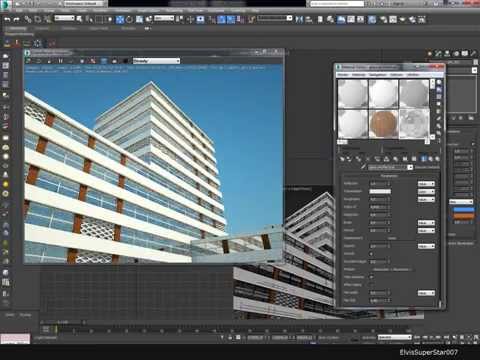Screen dimensions: 480x360
Task: Click the search field in the title bar
Action: click(337, 4)
